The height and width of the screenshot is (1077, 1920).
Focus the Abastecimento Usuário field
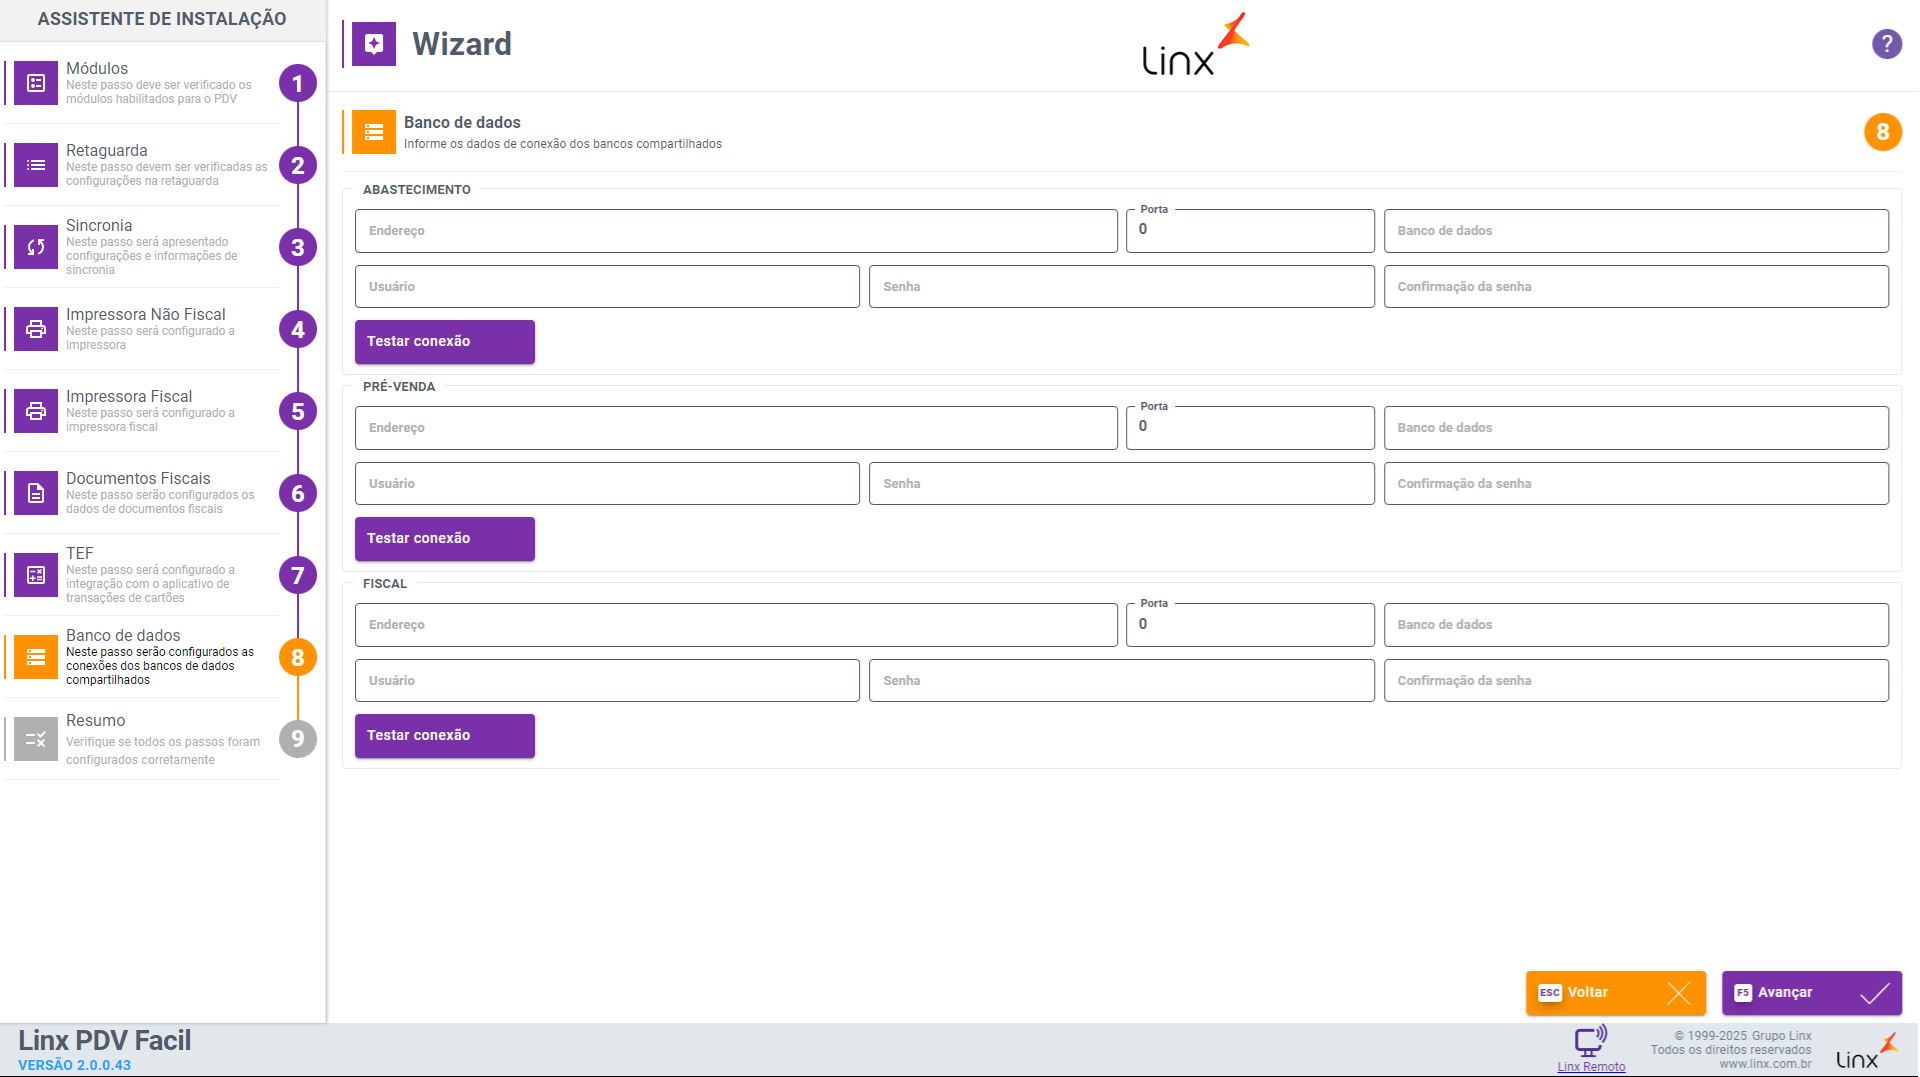pyautogui.click(x=607, y=287)
